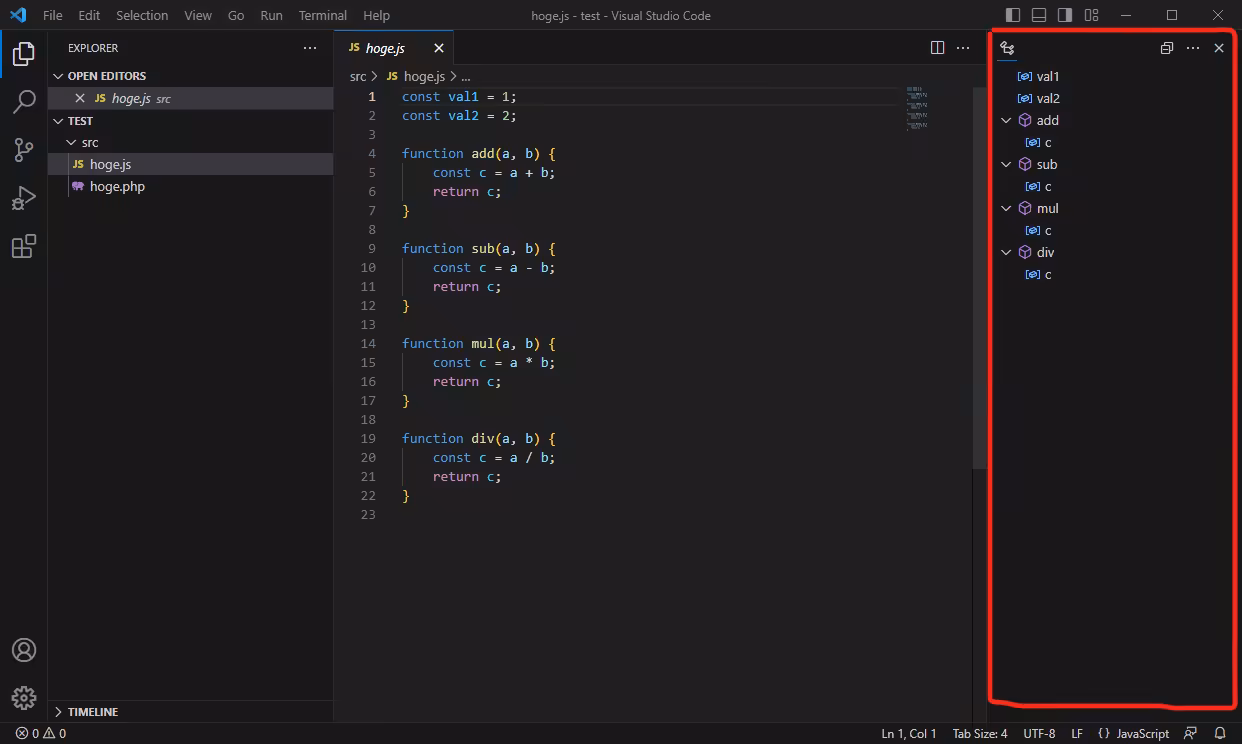Open the View menu
1242x744 pixels.
coord(198,15)
